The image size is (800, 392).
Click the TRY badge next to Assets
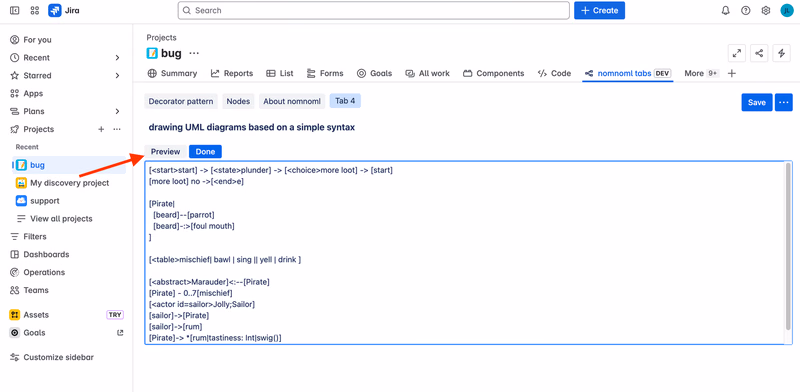[115, 315]
